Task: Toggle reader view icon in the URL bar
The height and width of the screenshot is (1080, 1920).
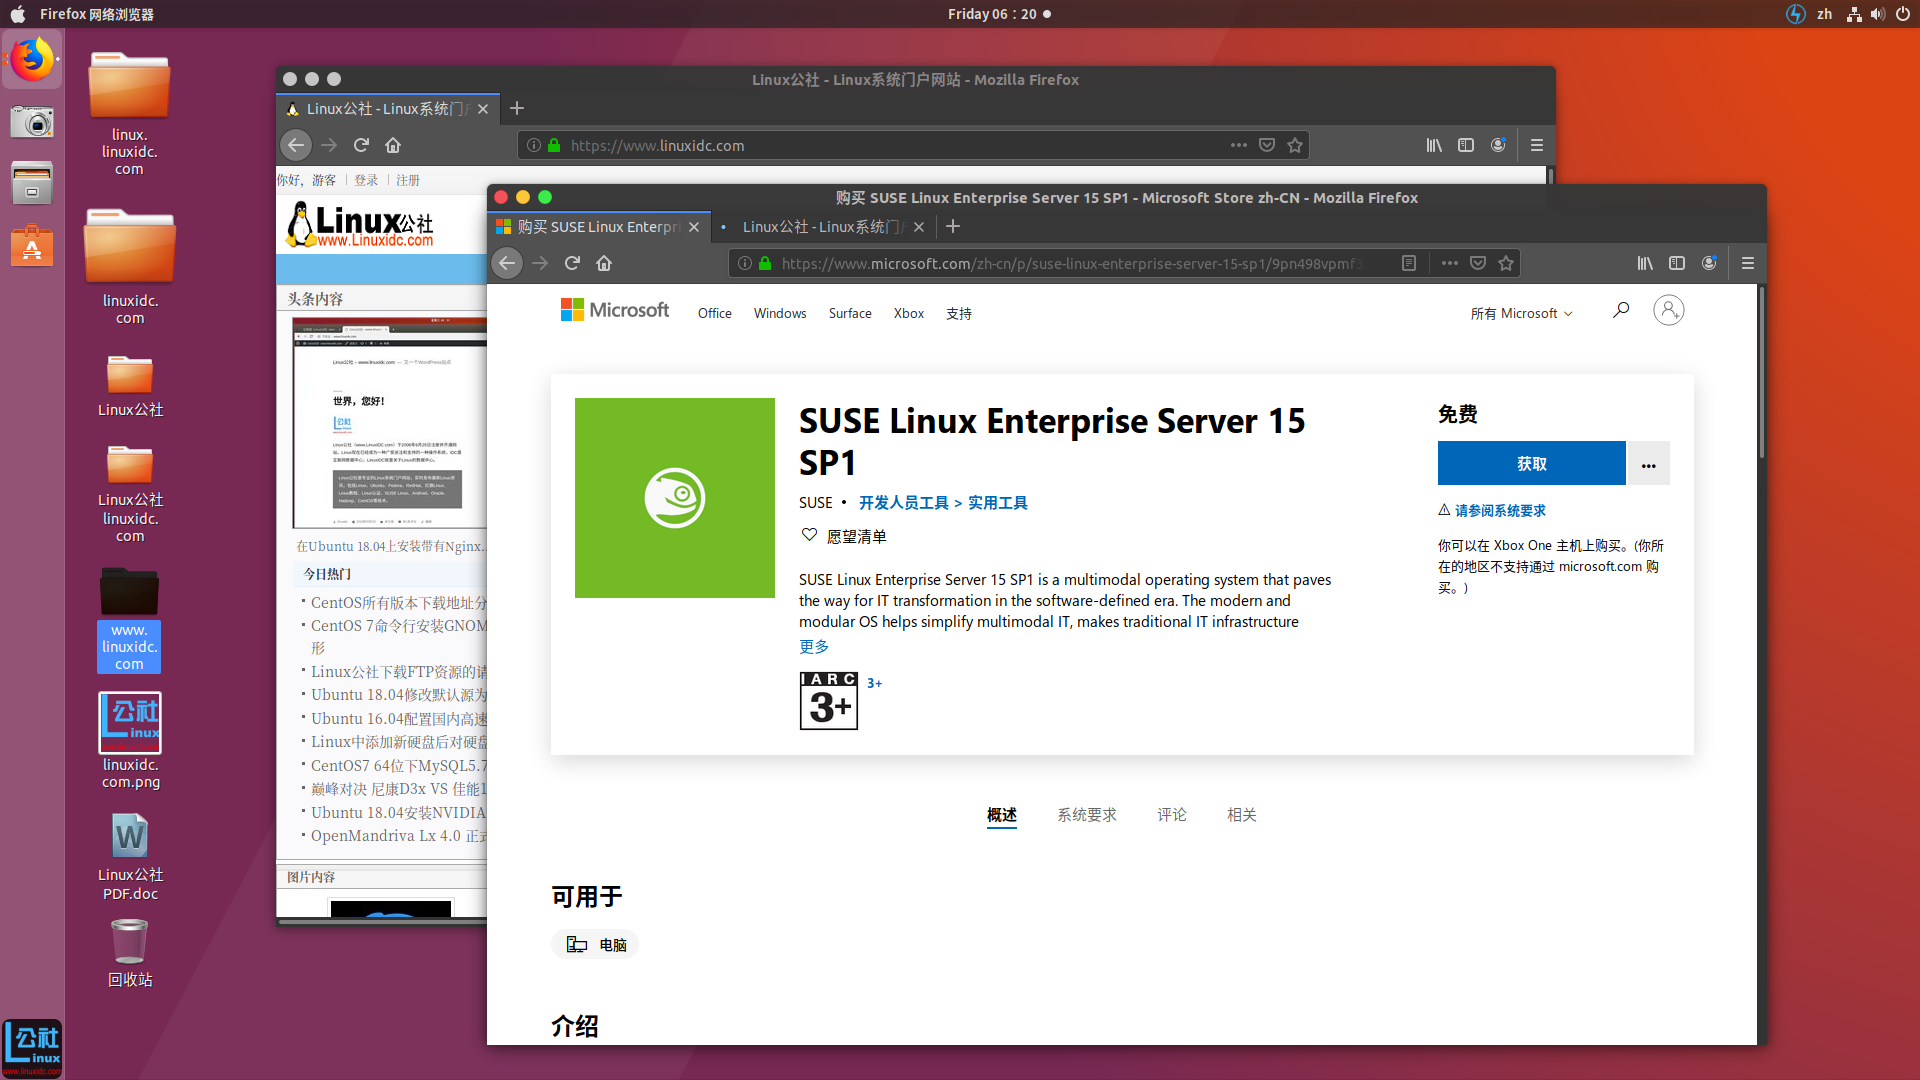Action: tap(1408, 263)
